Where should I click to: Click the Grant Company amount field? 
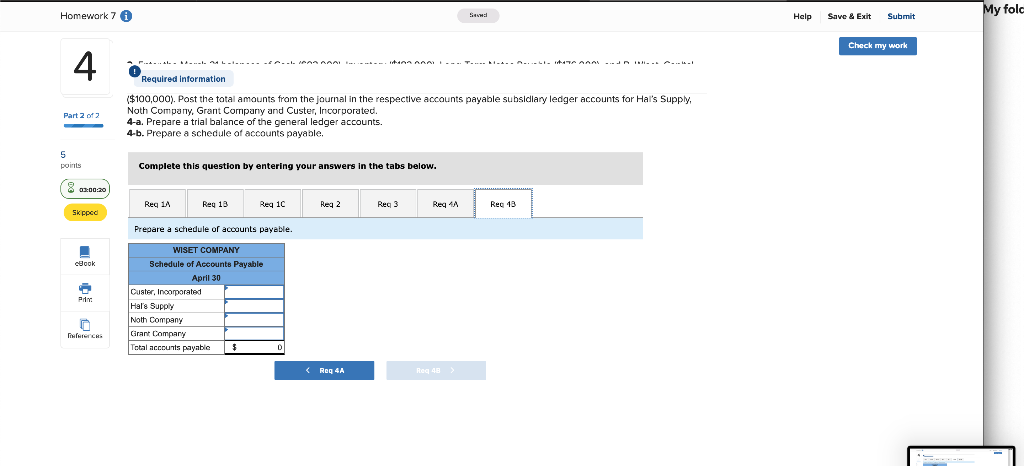(254, 334)
